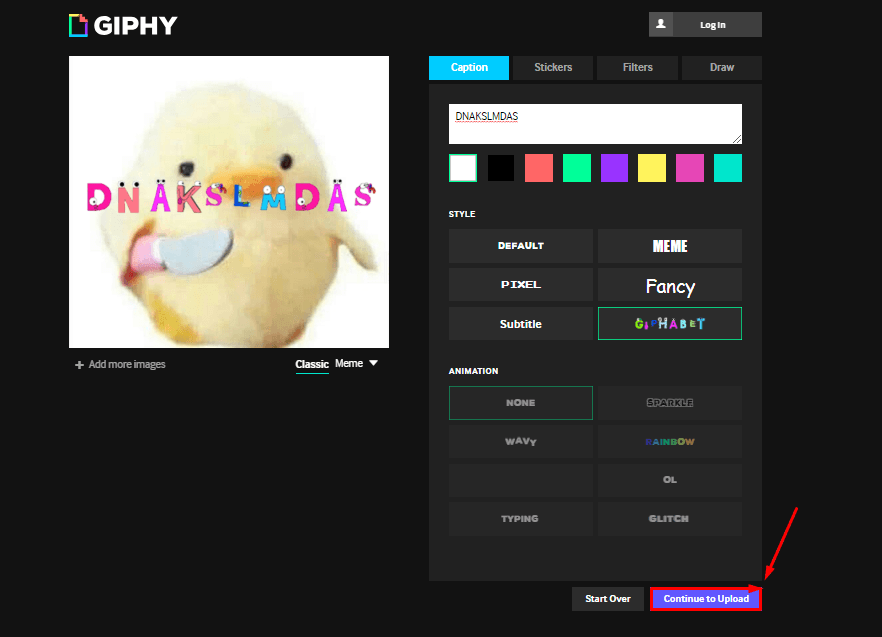Apply the Rainbow animation
882x637 pixels.
click(x=670, y=442)
